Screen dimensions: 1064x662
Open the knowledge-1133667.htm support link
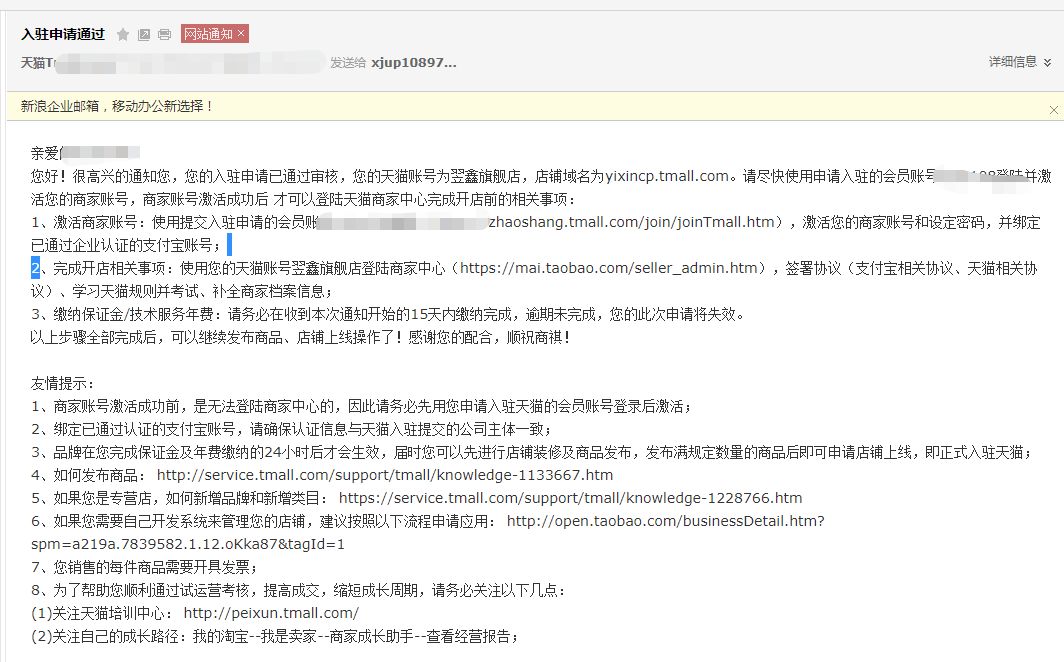tap(385, 475)
